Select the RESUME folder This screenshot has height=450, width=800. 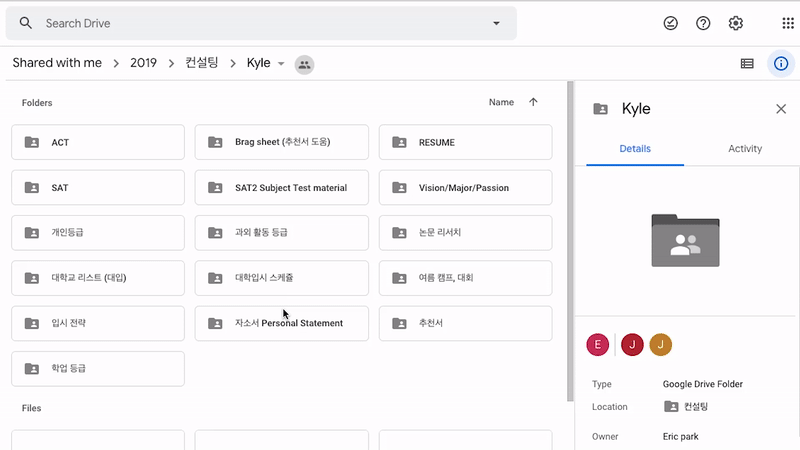[465, 142]
